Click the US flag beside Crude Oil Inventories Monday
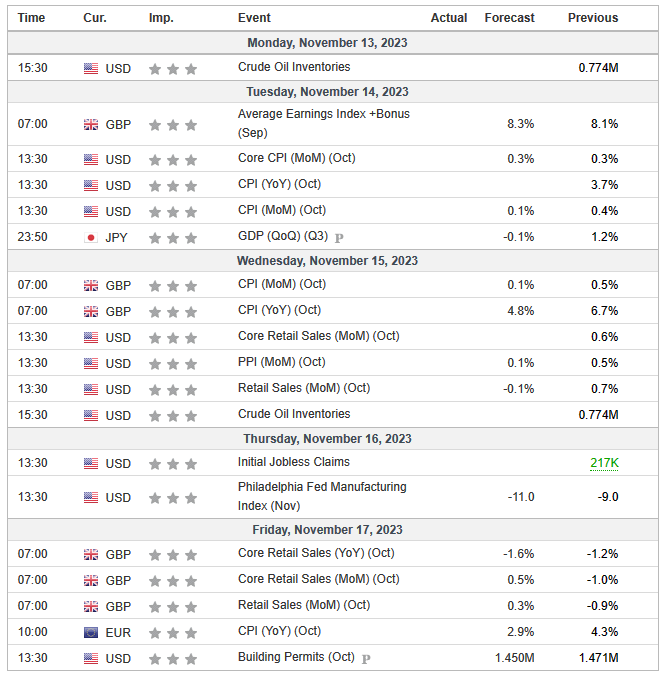Image resolution: width=664 pixels, height=676 pixels. (91, 69)
